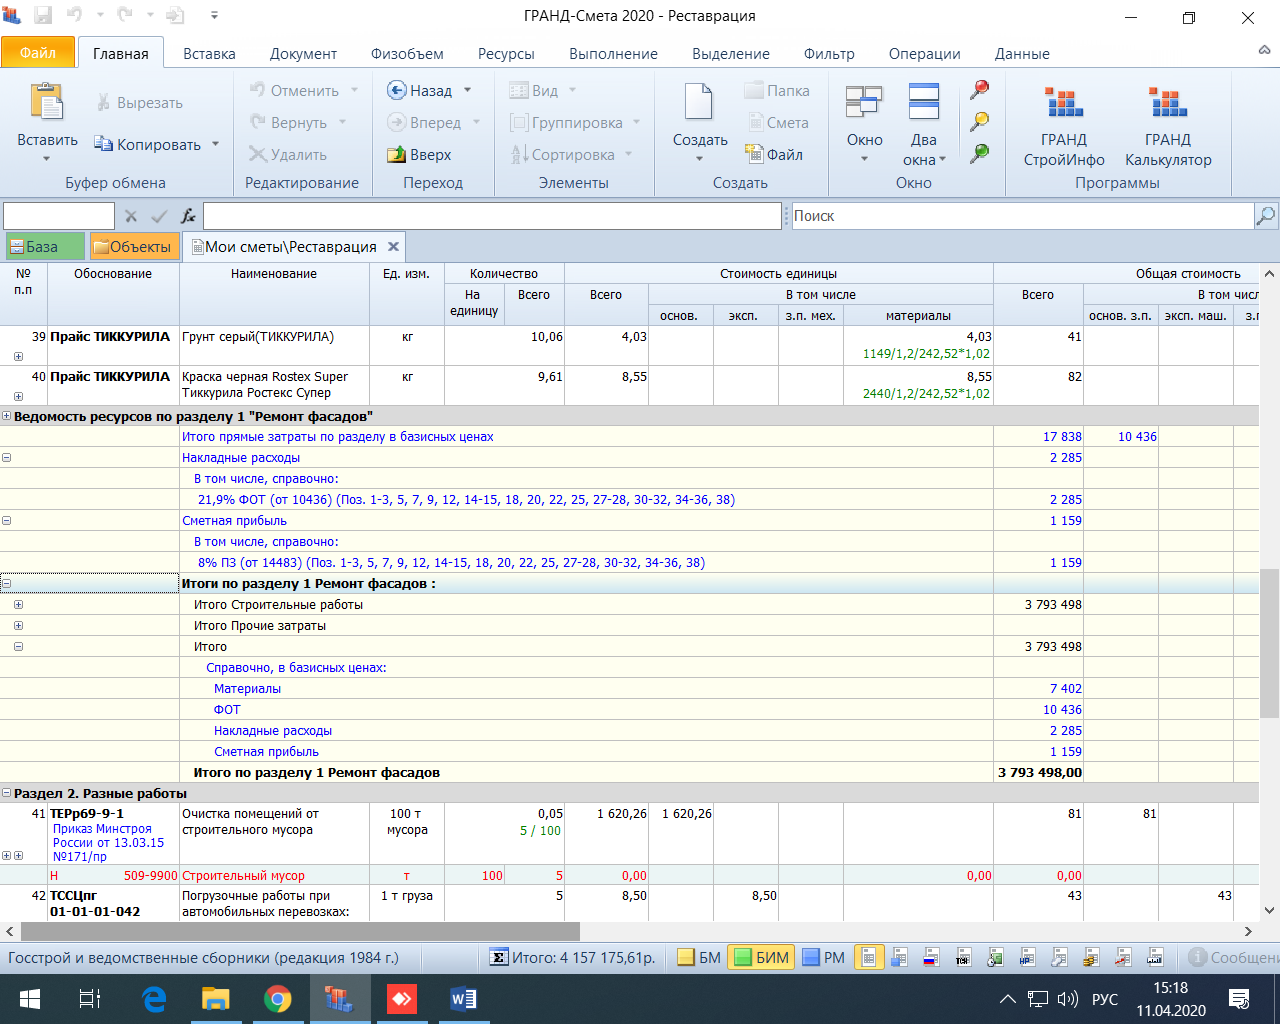Click the search magnifier icon

pyautogui.click(x=1266, y=215)
